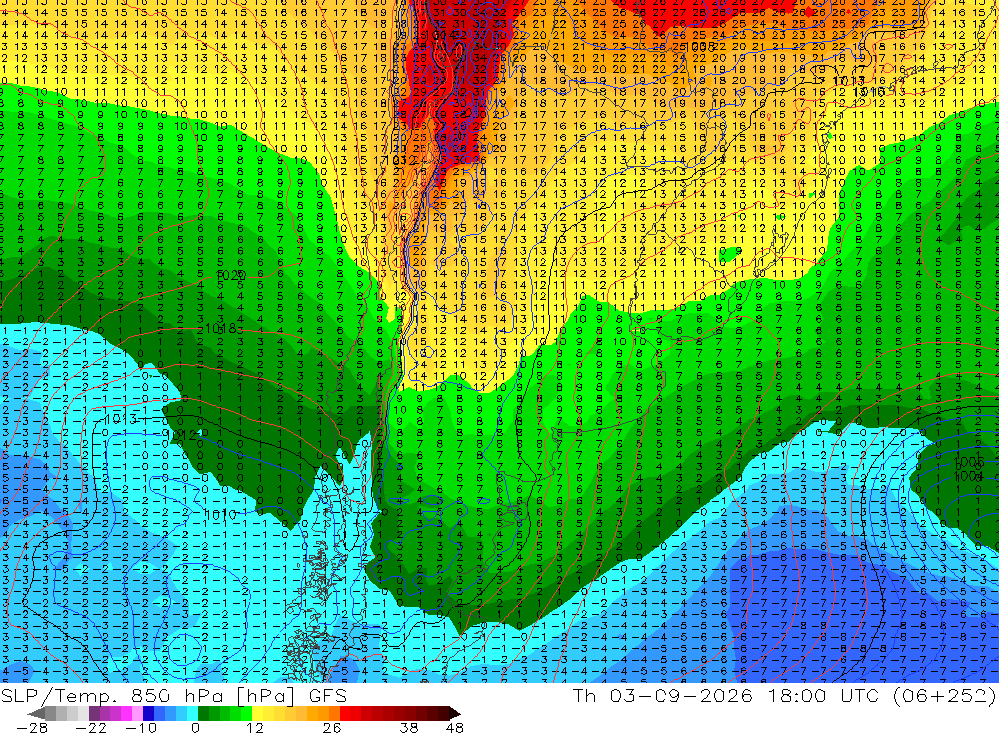Viewport: 1000px width, 733px height.
Task: Pick the dark blue swatch above the -10 label
Action: [148, 713]
